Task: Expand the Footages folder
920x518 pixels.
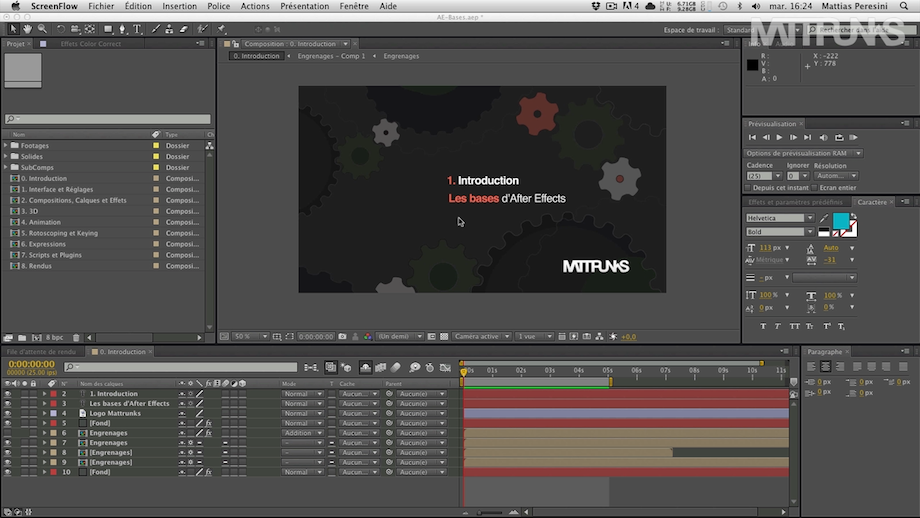Action: tap(6, 145)
